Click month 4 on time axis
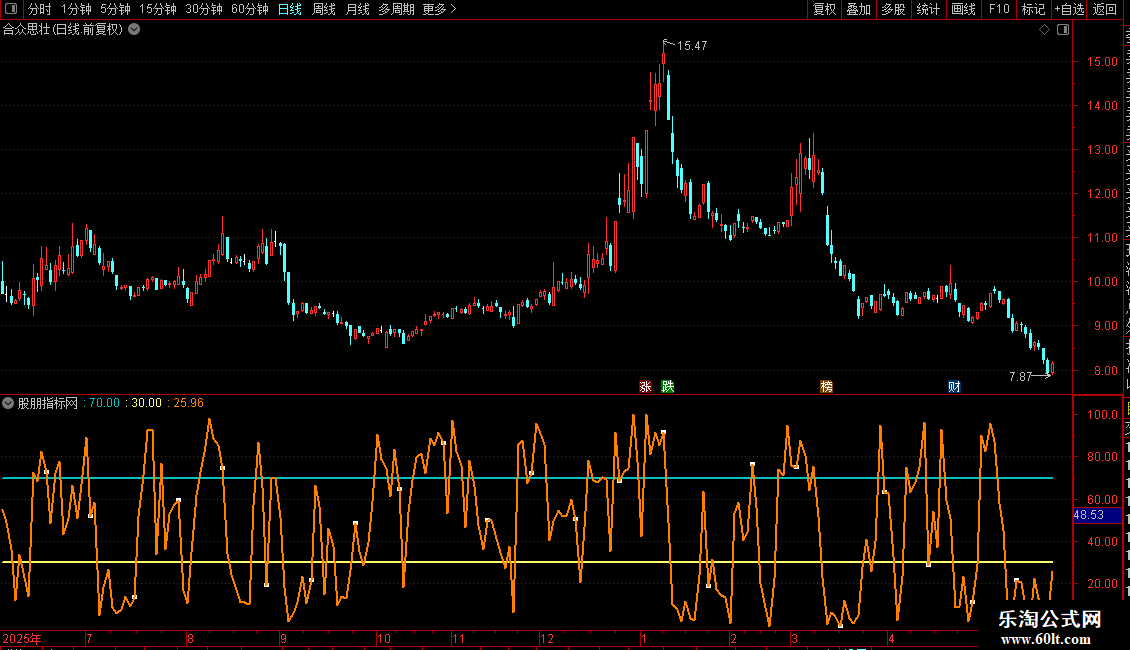Image resolution: width=1130 pixels, height=650 pixels. [891, 638]
